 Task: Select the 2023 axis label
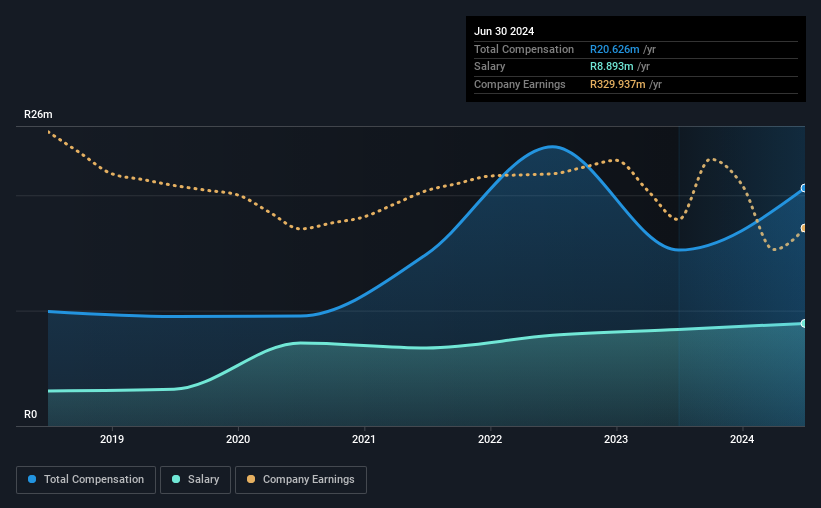pos(616,439)
